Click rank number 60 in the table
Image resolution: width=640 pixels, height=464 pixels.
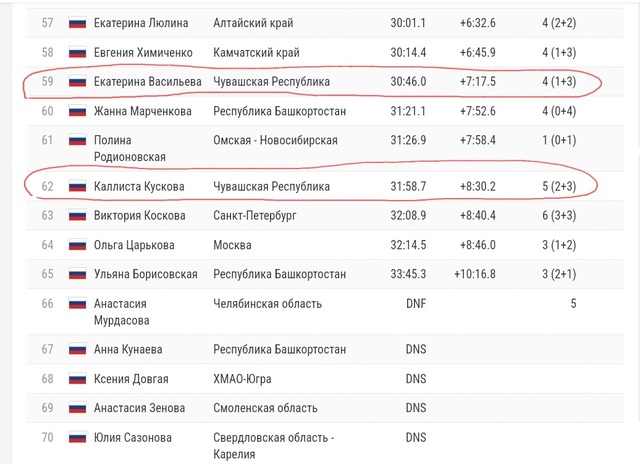(x=47, y=111)
